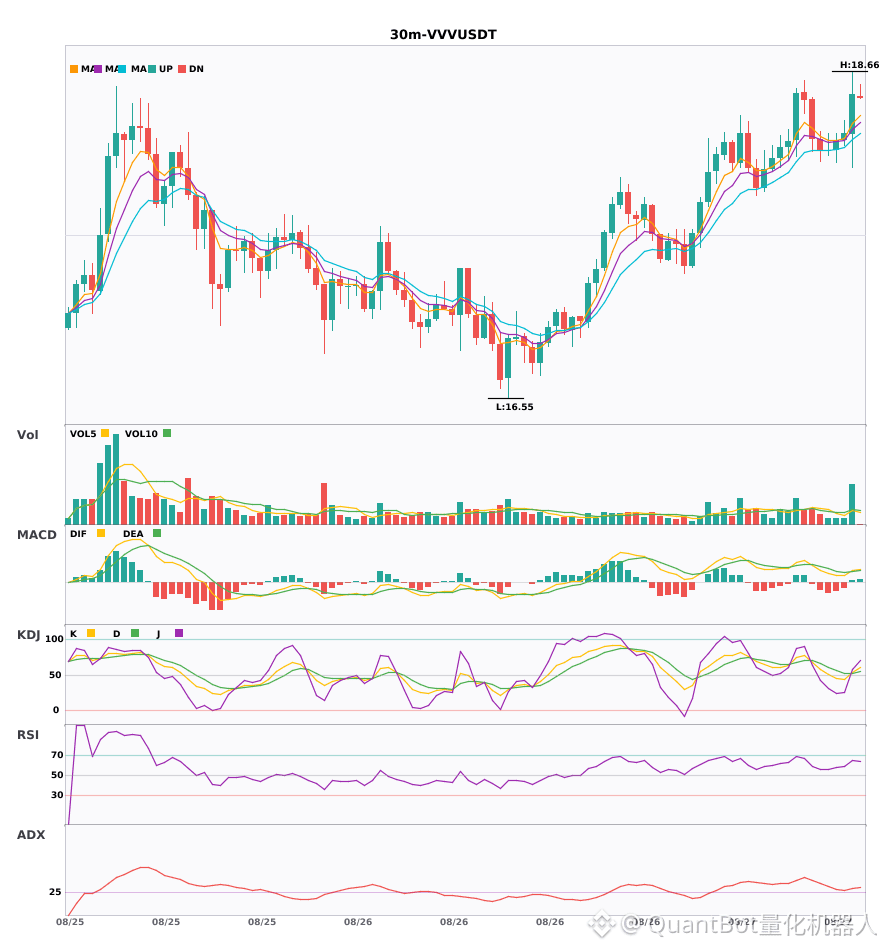
Task: Click the DIF legend text
Action: [x=78, y=534]
